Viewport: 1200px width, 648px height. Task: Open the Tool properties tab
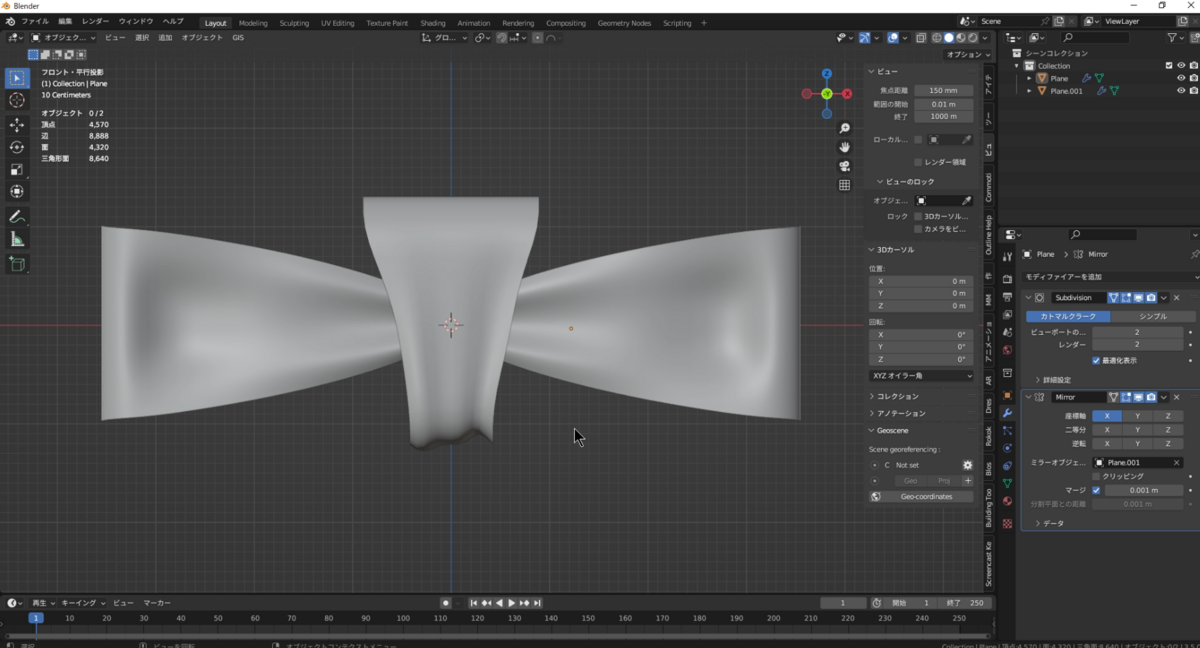point(1007,255)
